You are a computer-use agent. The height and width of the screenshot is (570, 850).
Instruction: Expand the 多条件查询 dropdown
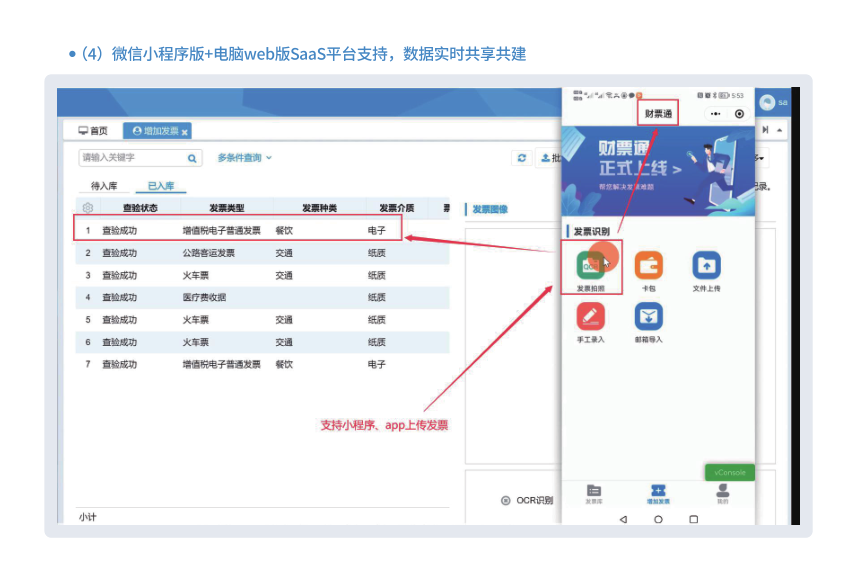click(245, 158)
